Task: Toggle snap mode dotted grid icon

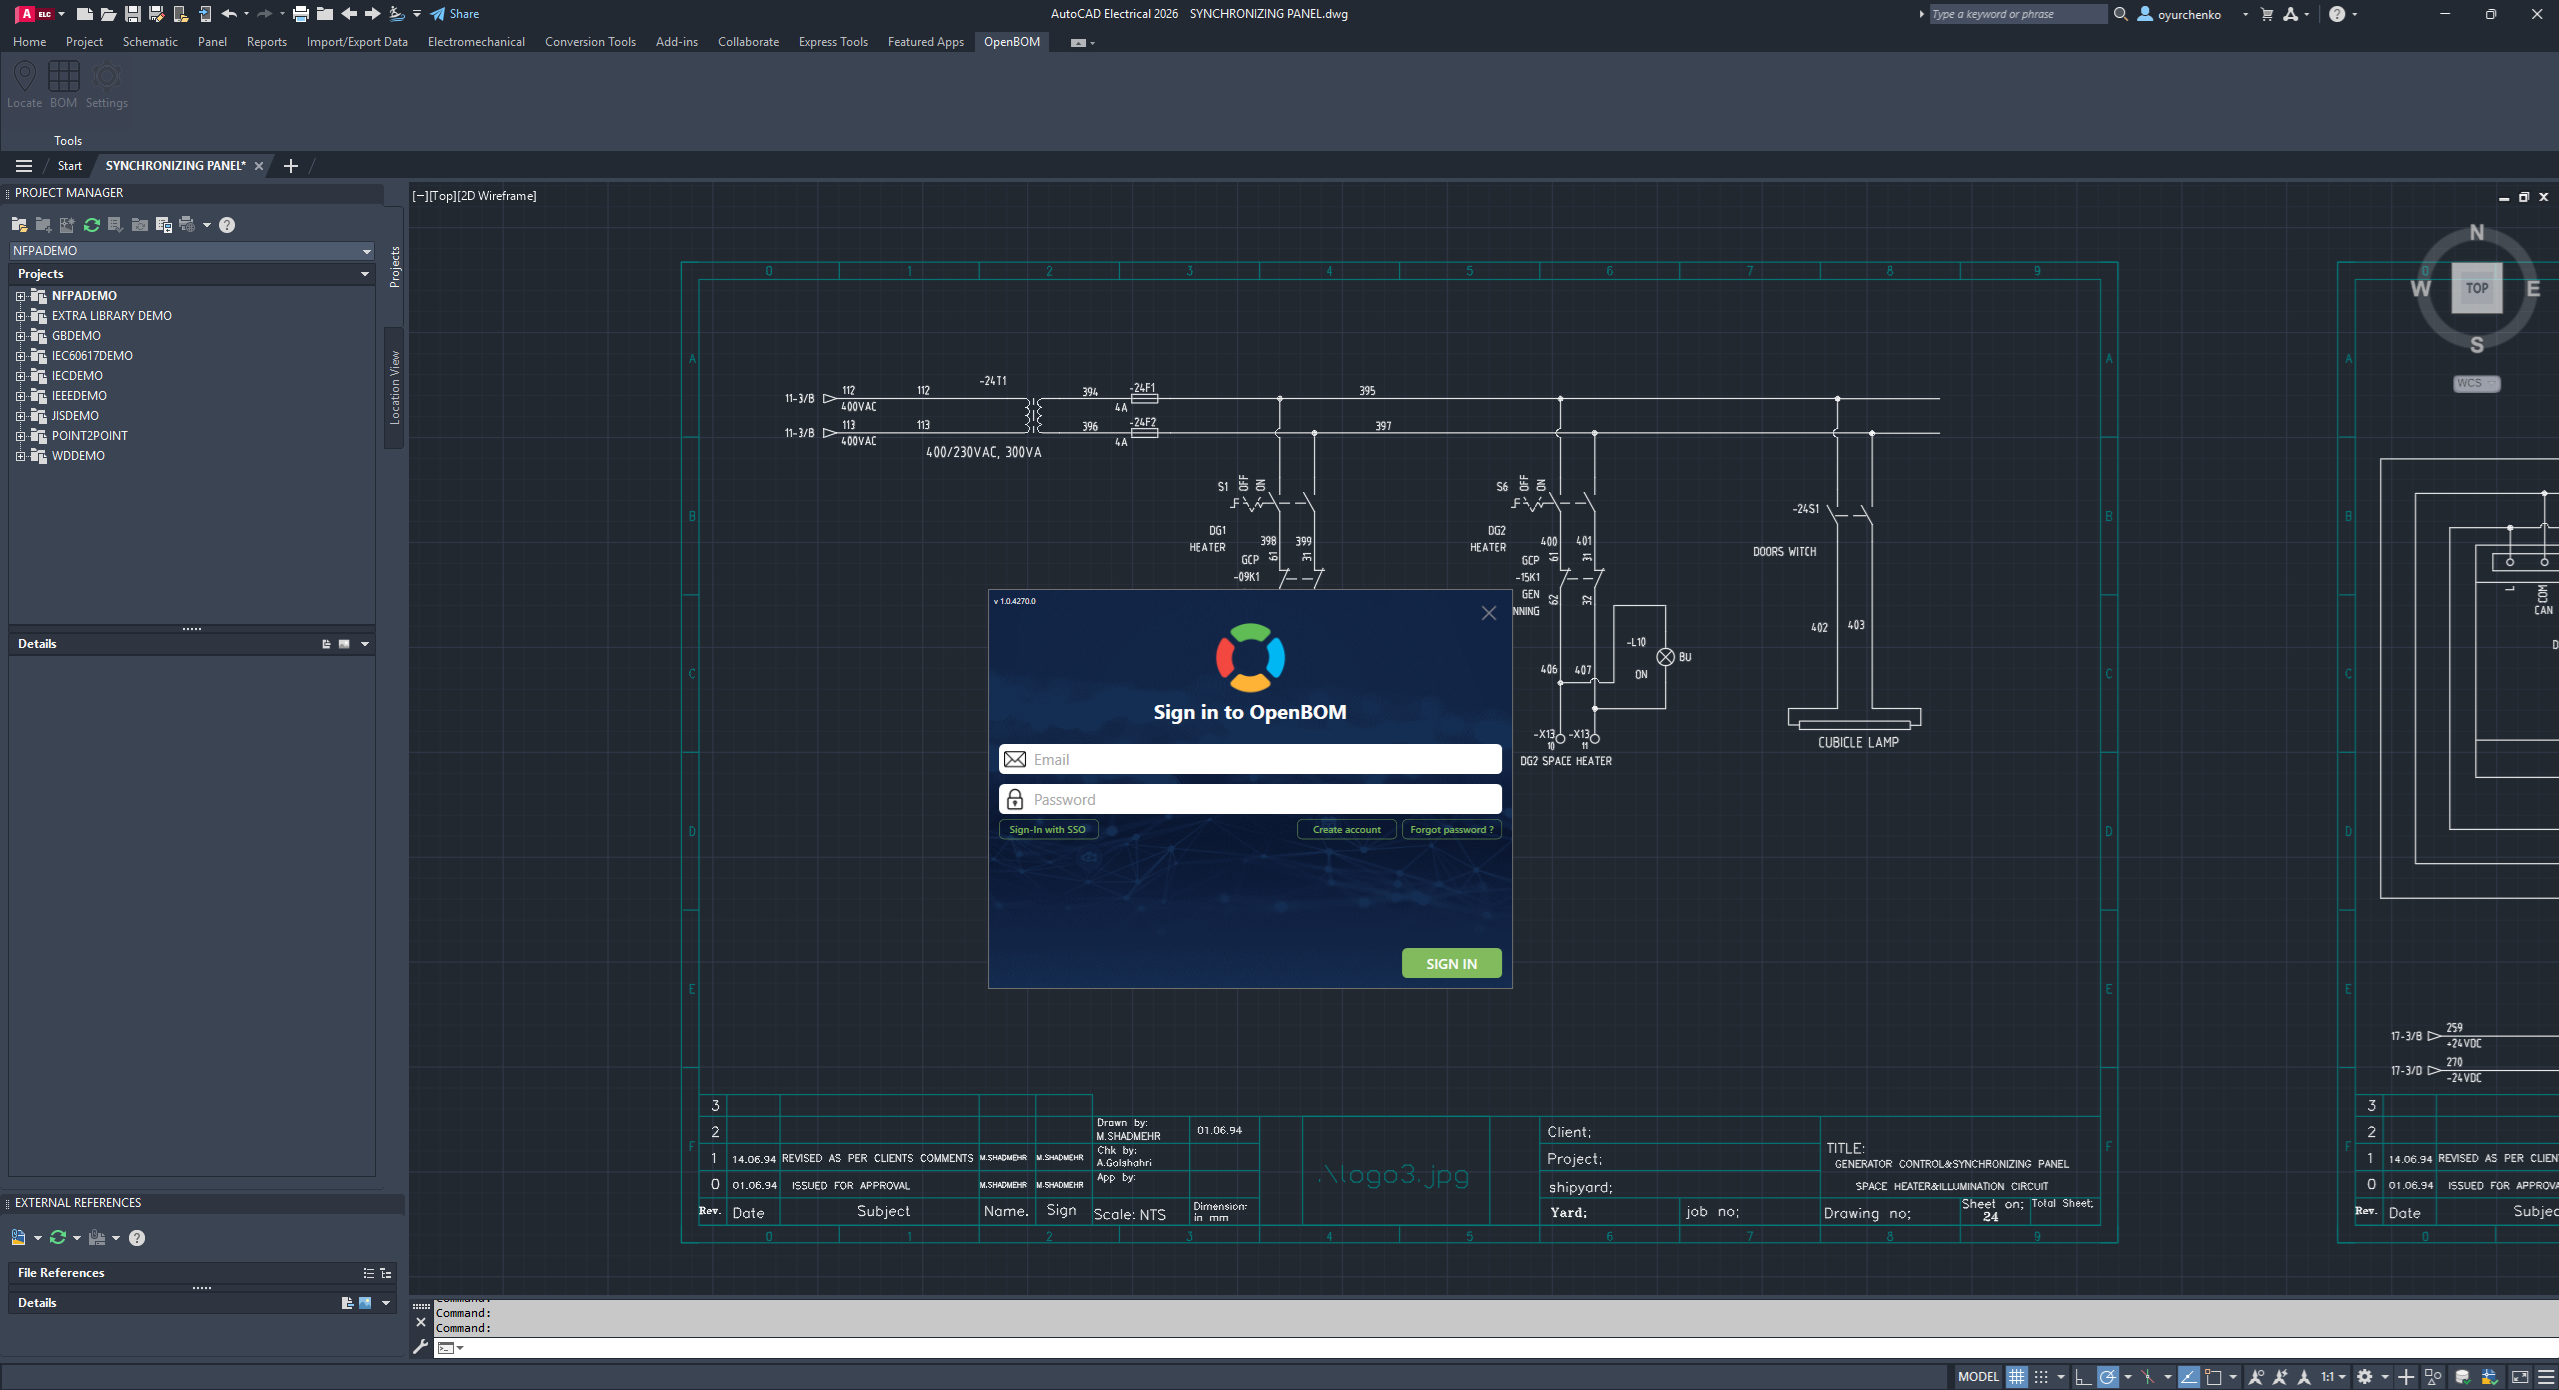Action: 2042,1377
